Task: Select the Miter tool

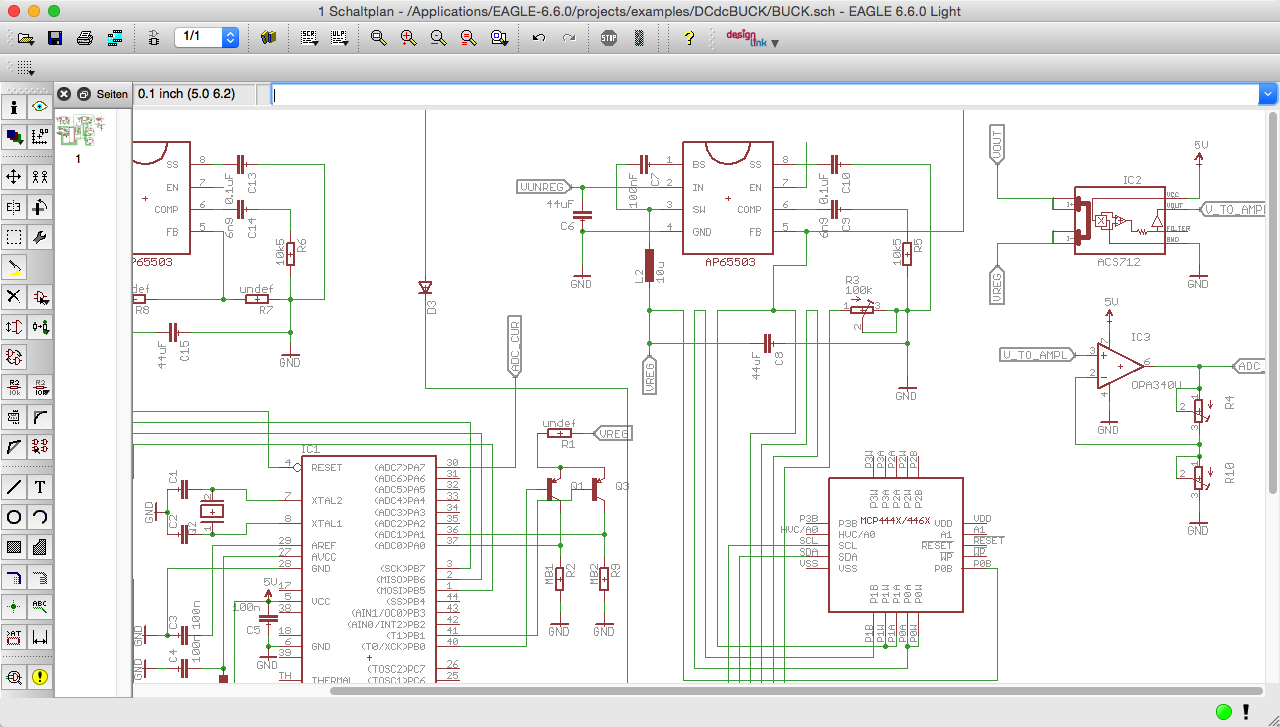Action: click(x=40, y=417)
